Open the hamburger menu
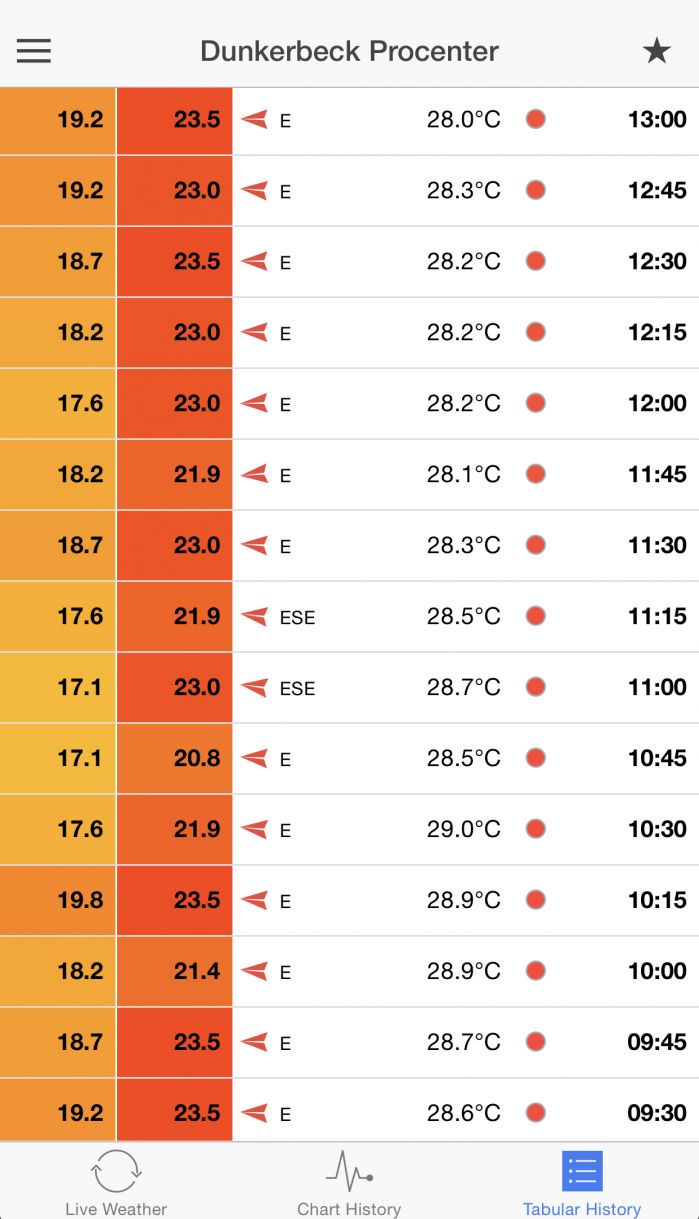699x1219 pixels. pyautogui.click(x=34, y=51)
